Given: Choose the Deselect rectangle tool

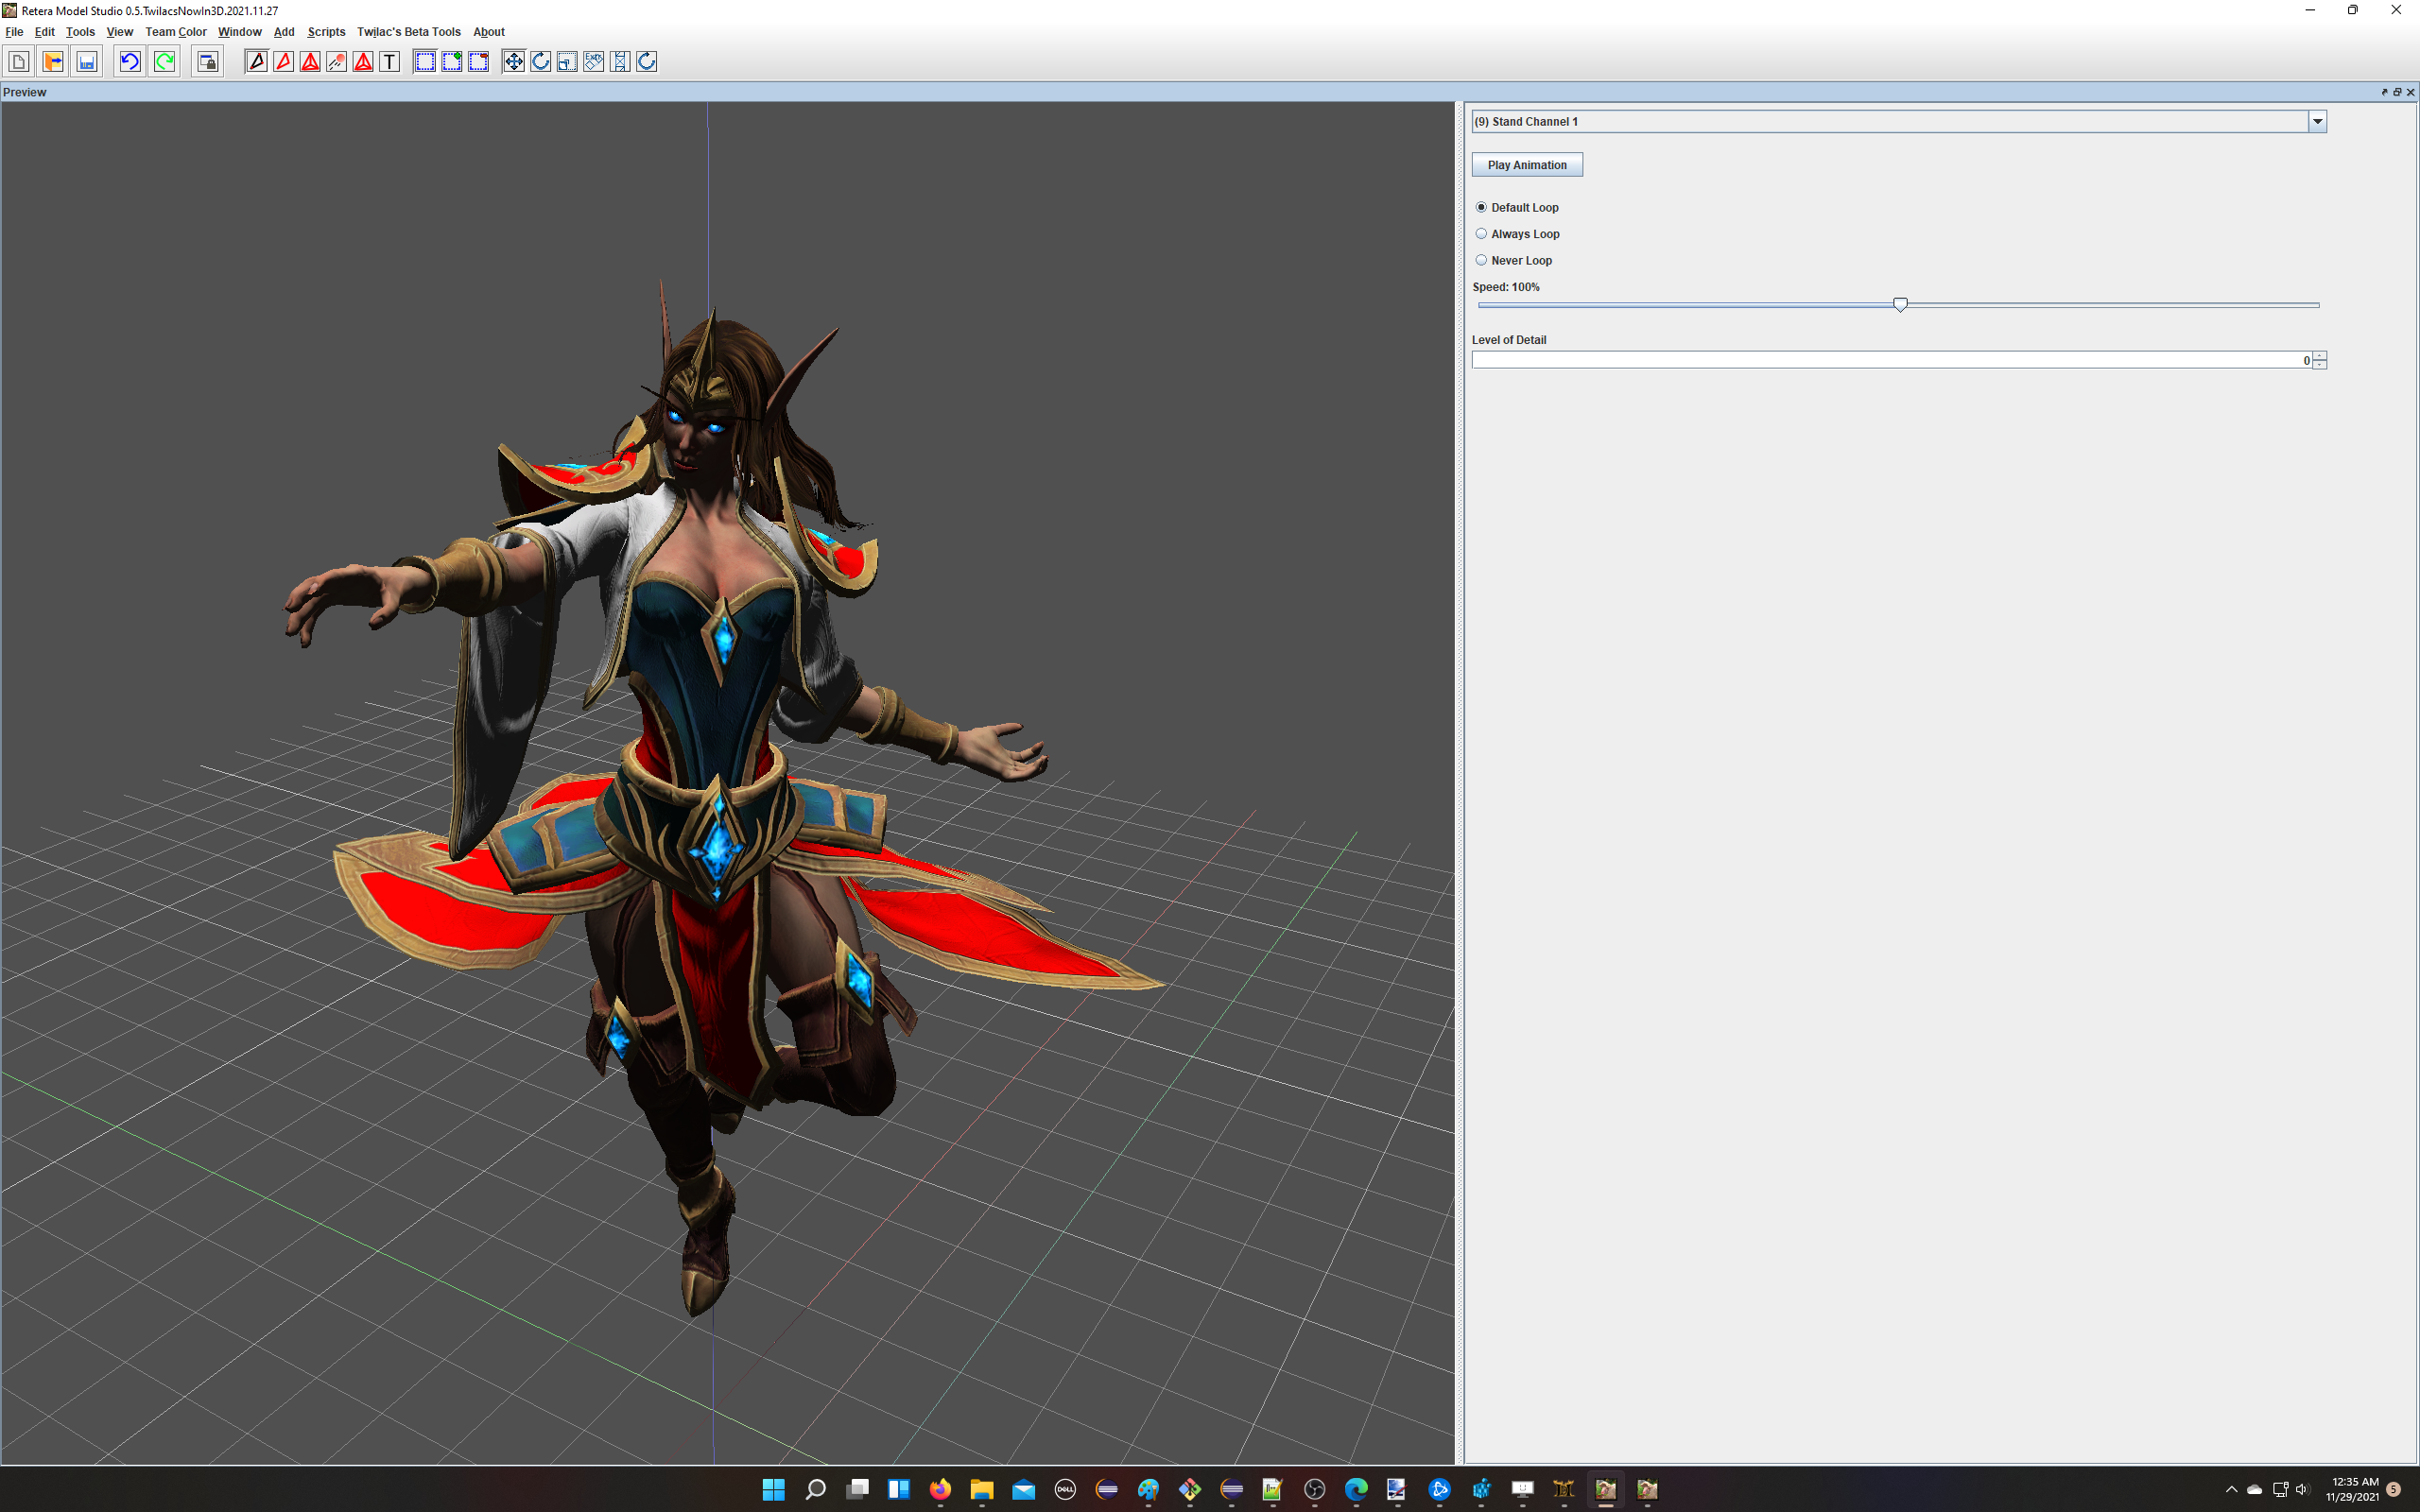Looking at the screenshot, I should (x=479, y=62).
